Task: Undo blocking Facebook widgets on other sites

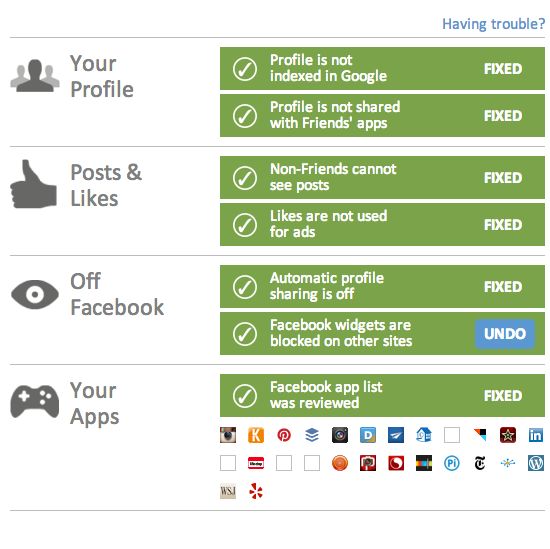Action: [505, 334]
